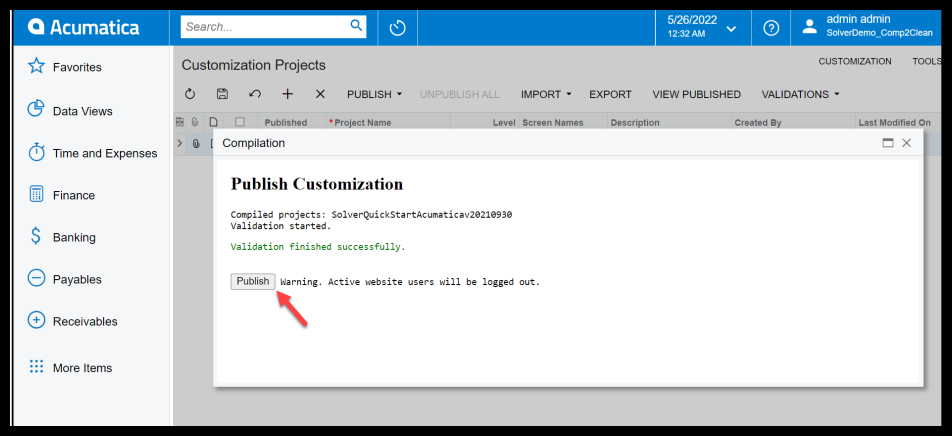Screen dimensions: 952x436
Task: Click the save disk icon
Action: [223, 94]
